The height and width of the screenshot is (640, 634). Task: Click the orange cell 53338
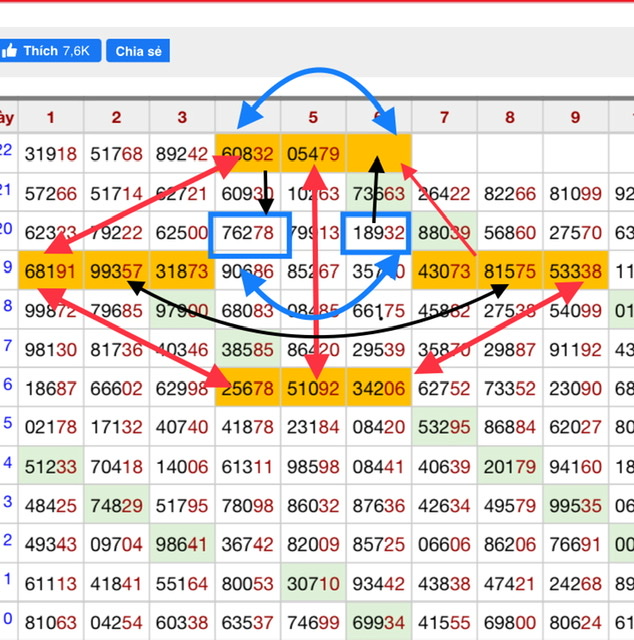coord(575,272)
